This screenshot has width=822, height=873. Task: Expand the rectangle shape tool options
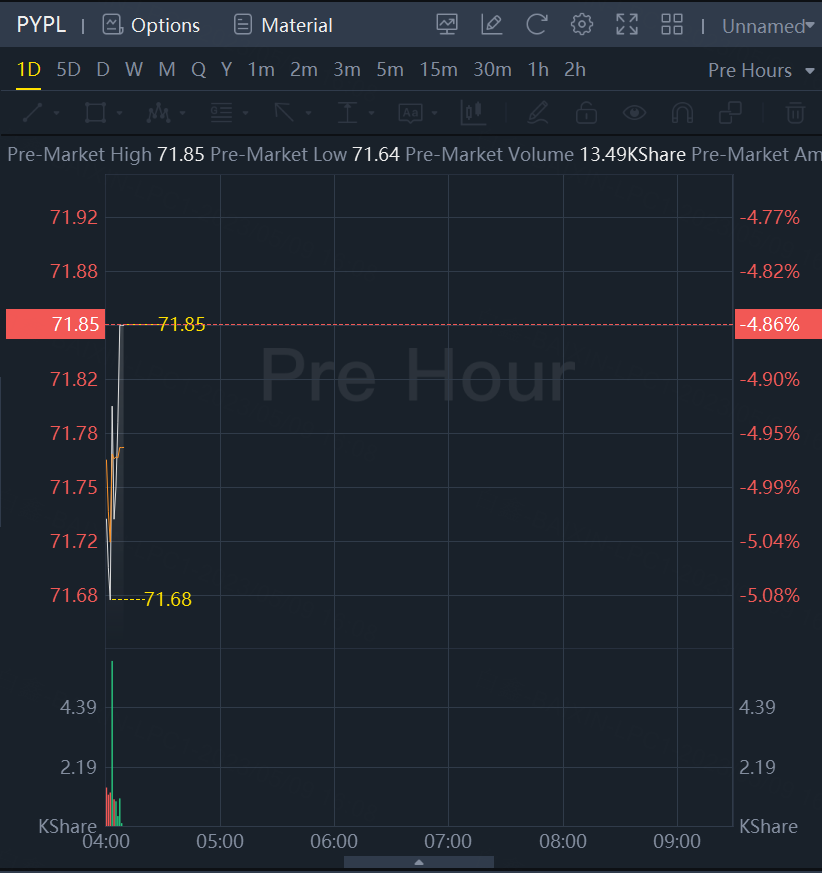pos(121,113)
